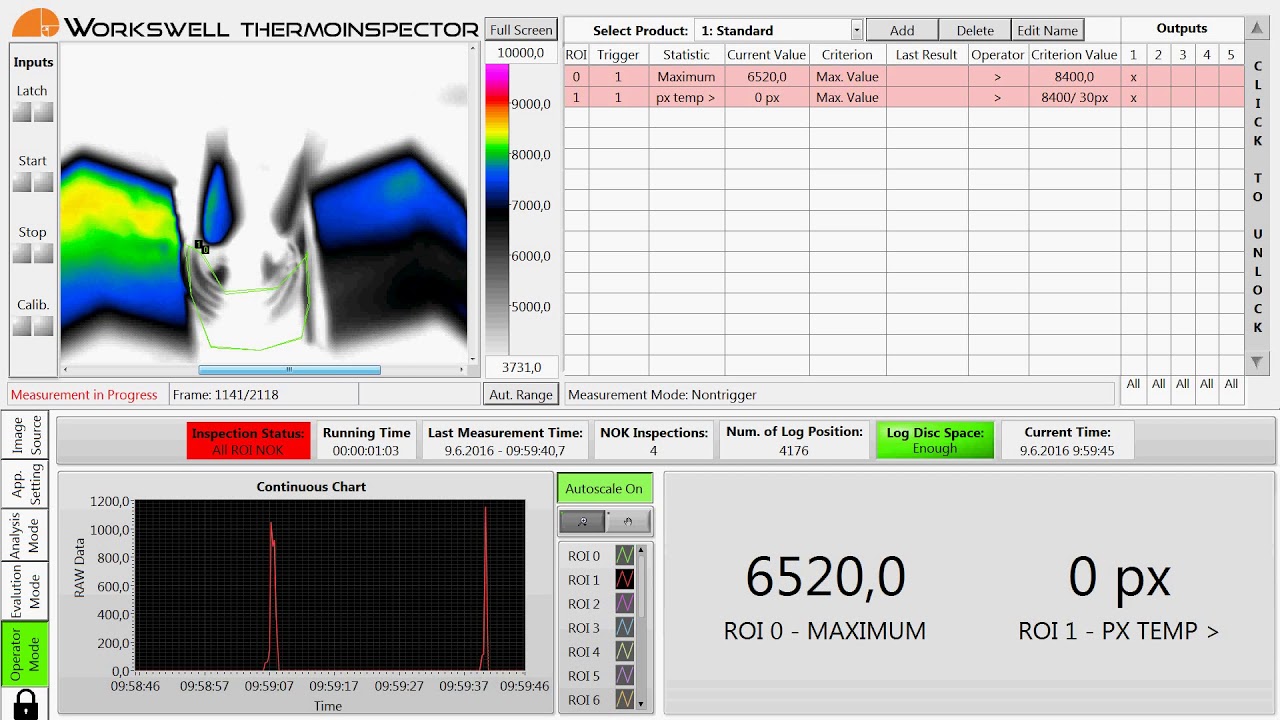Click the right Start input indicator

43,182
